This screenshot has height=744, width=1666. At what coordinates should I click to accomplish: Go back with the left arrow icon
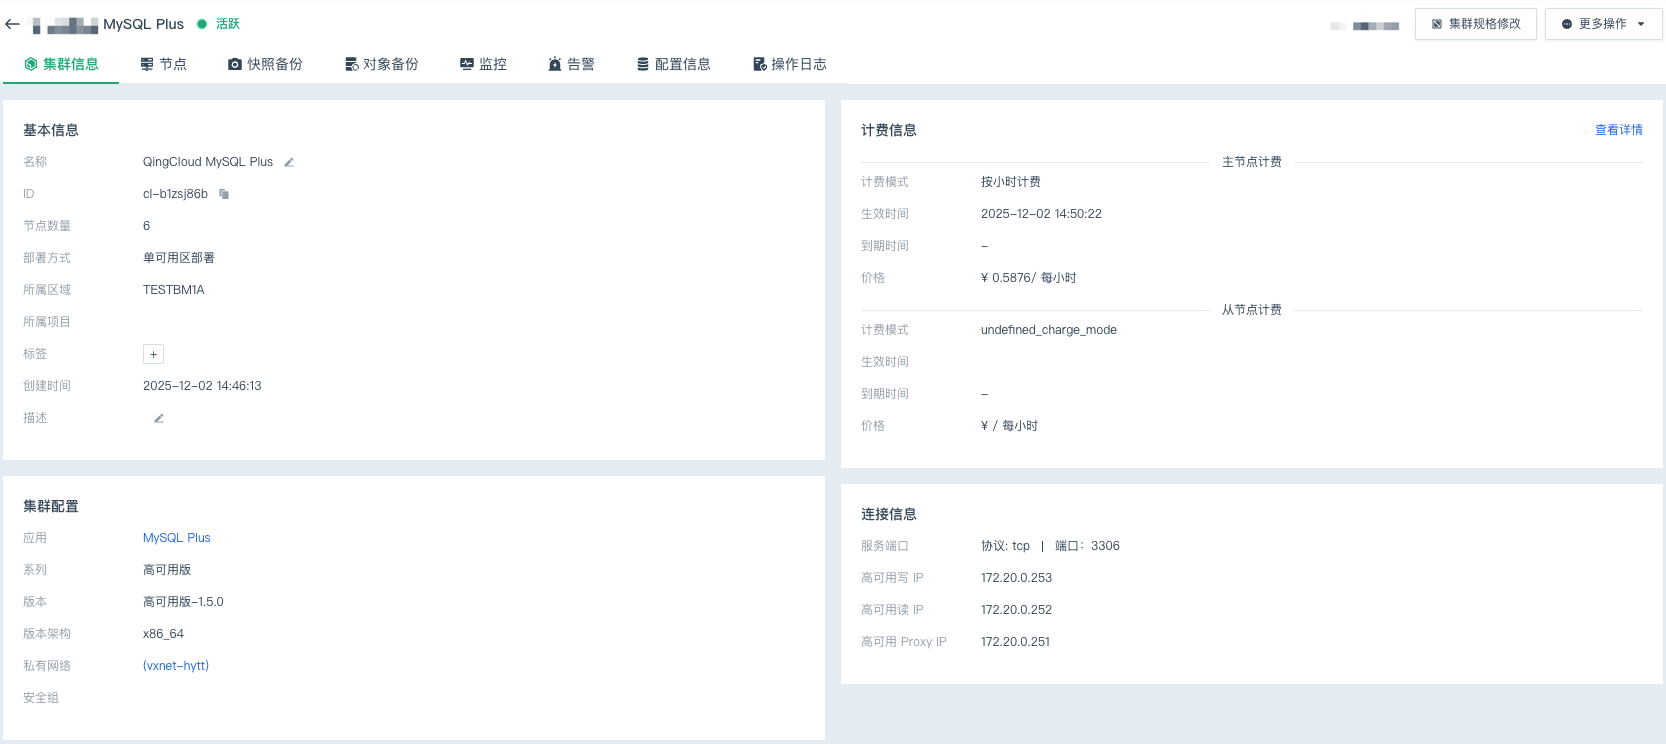tap(12, 24)
